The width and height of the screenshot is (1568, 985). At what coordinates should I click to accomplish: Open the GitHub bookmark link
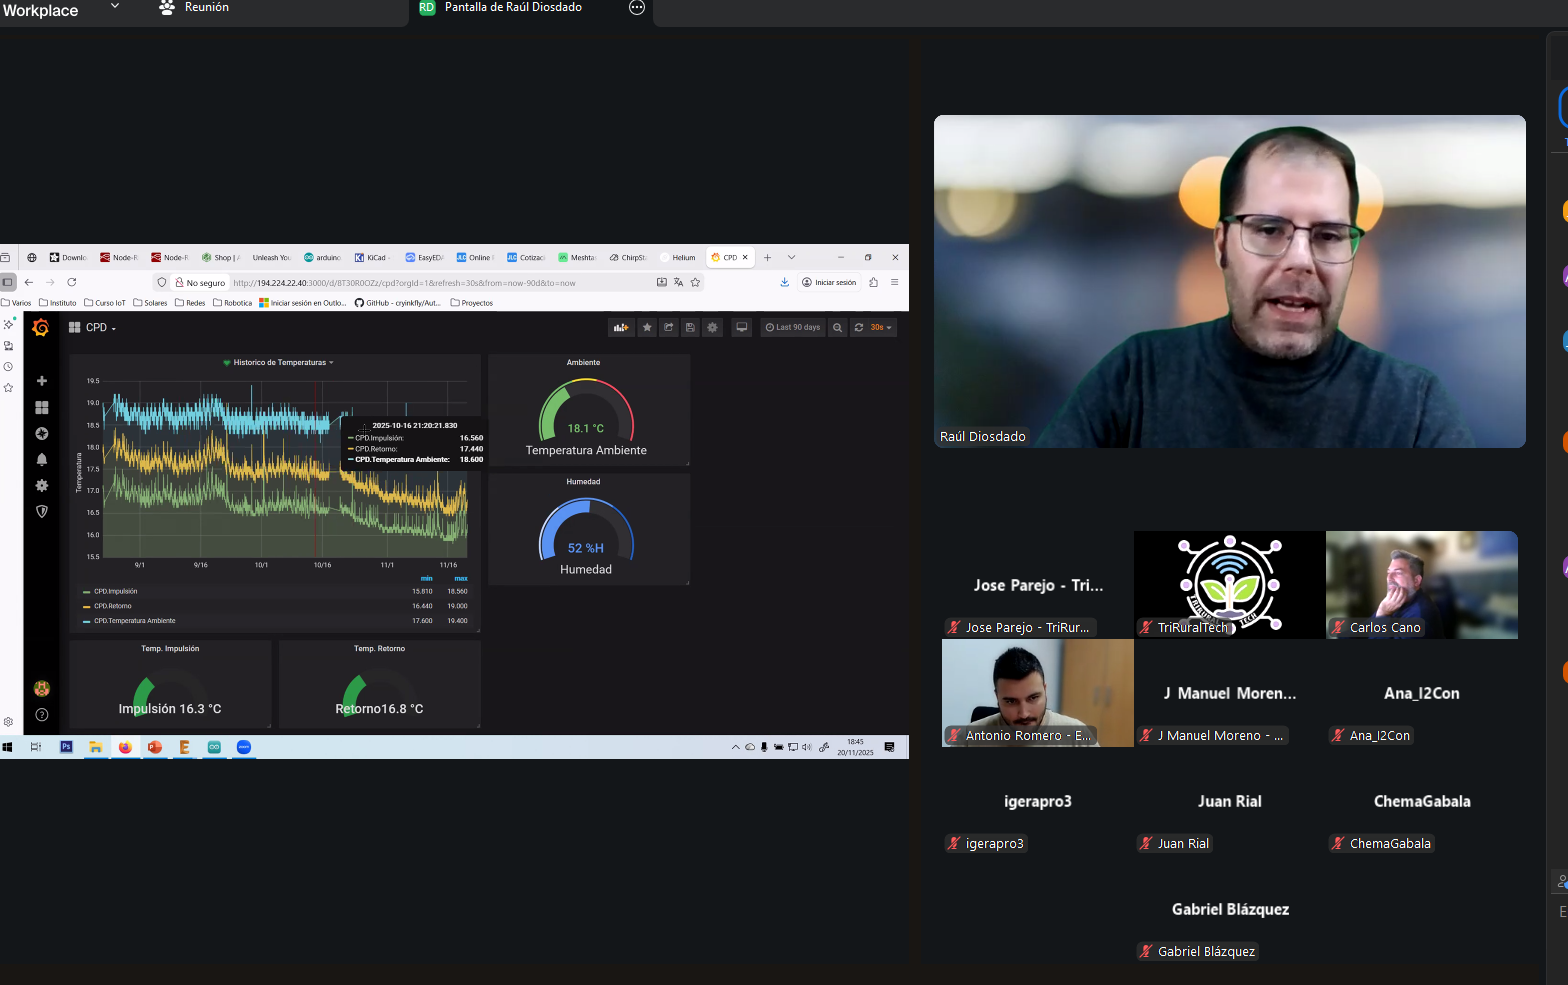click(x=398, y=303)
